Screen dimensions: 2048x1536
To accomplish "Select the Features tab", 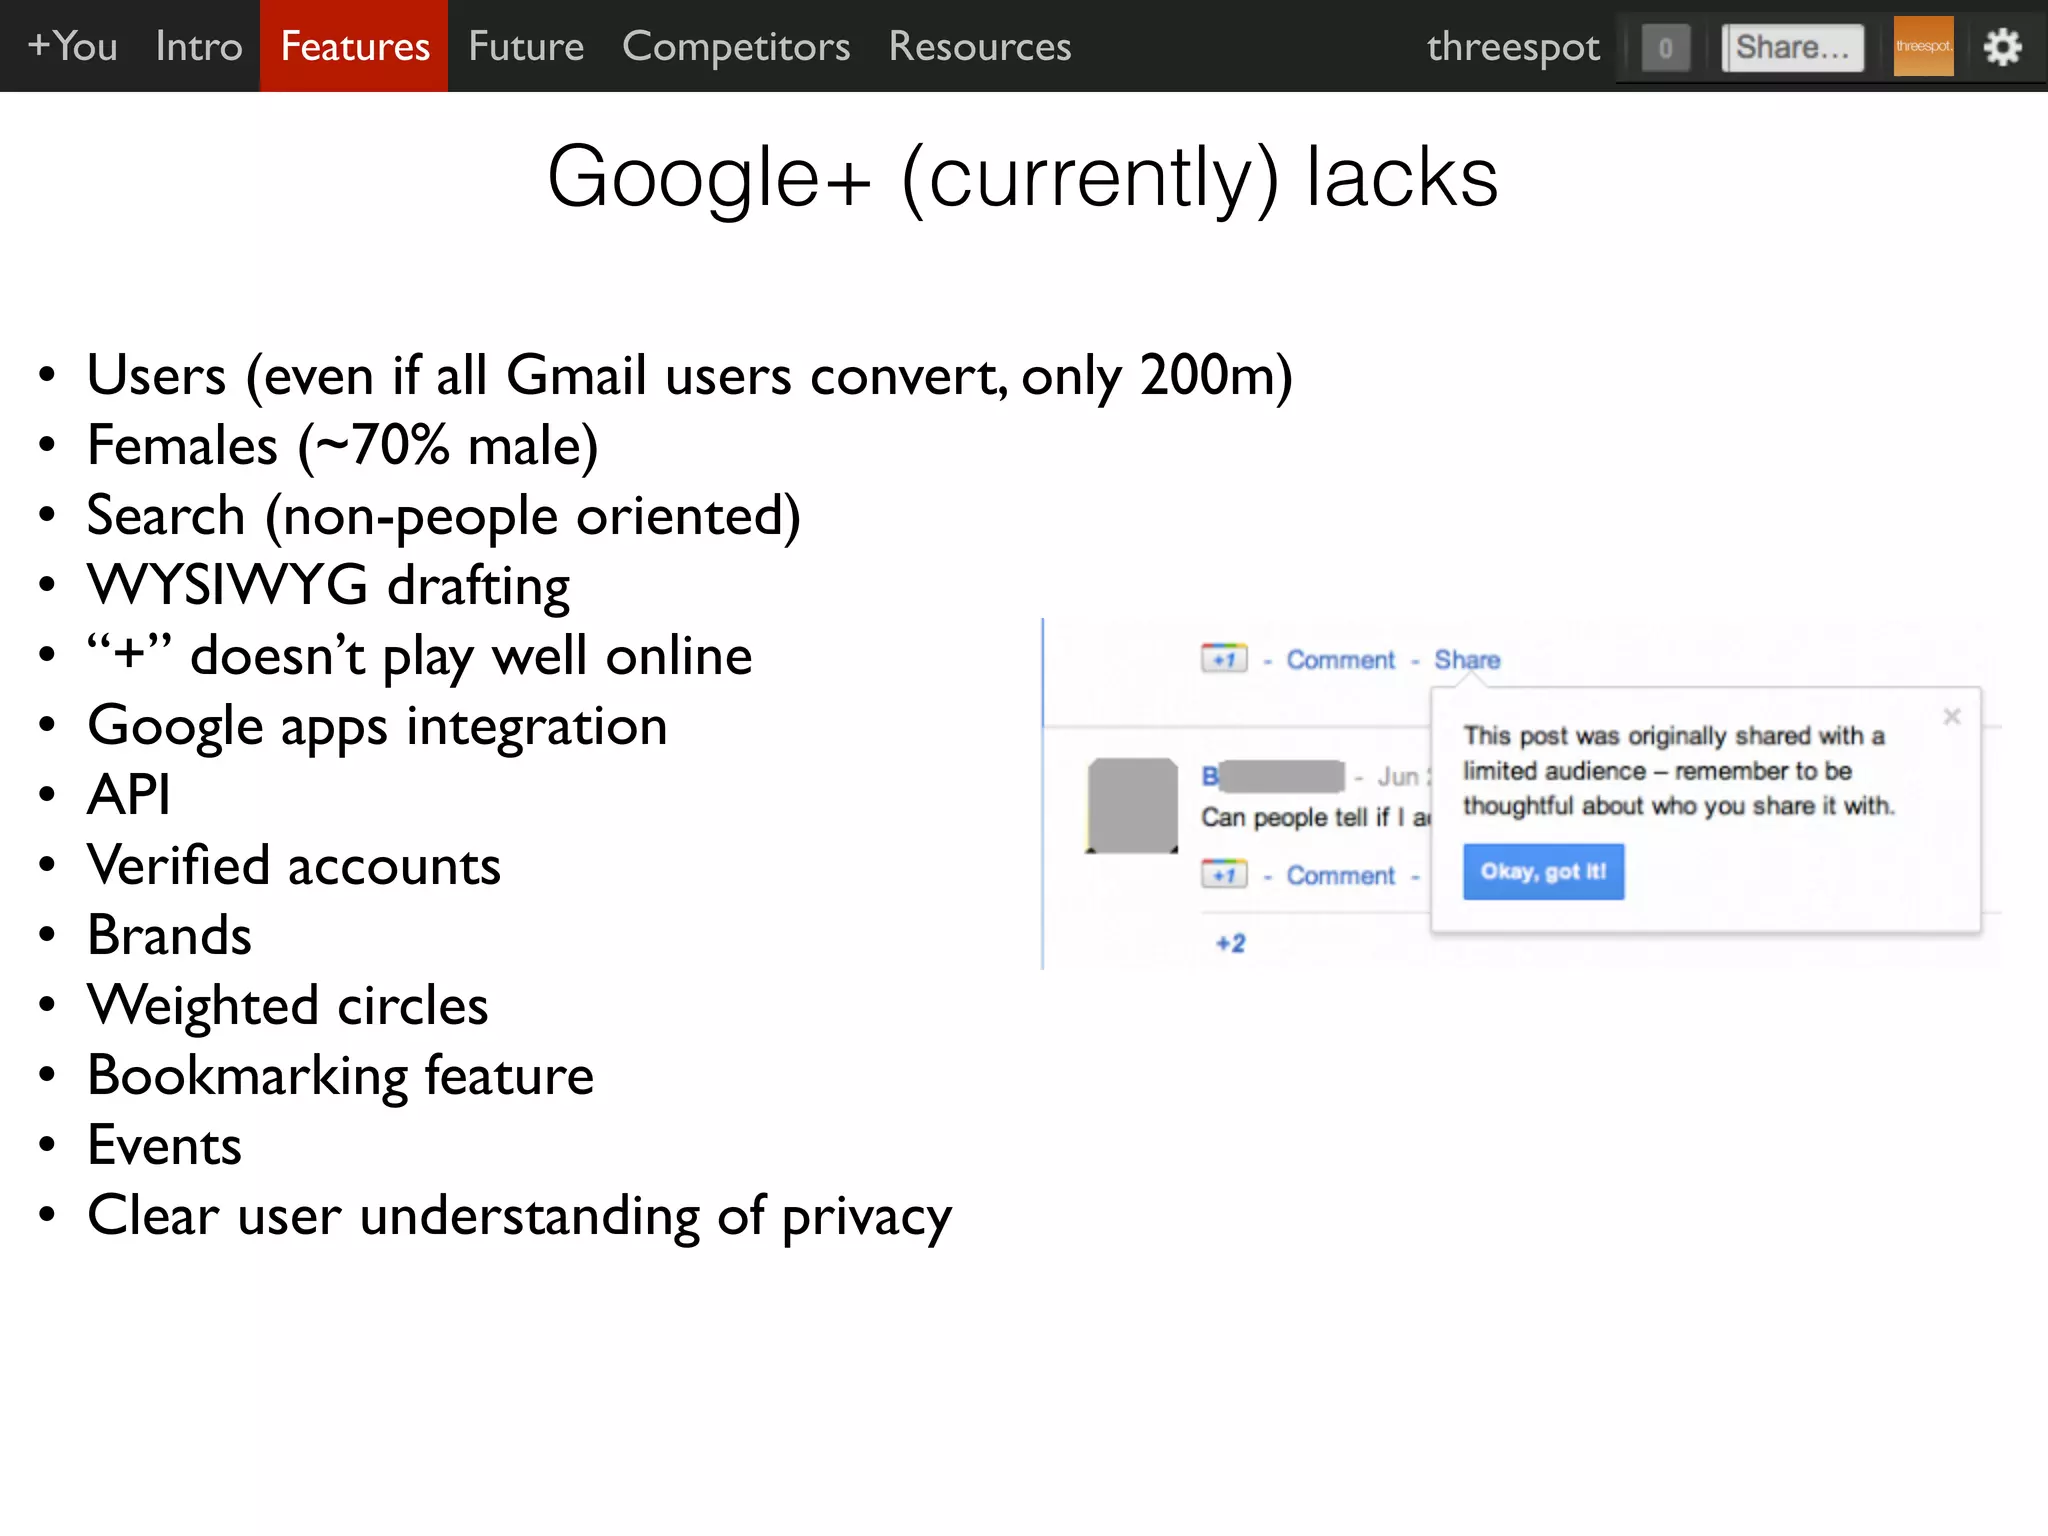I will [354, 46].
